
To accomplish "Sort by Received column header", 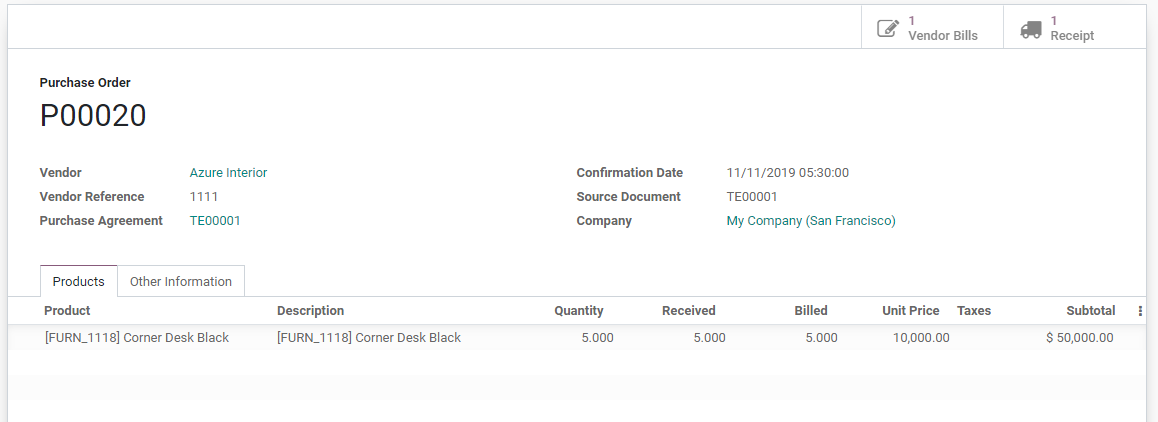I will click(x=688, y=311).
